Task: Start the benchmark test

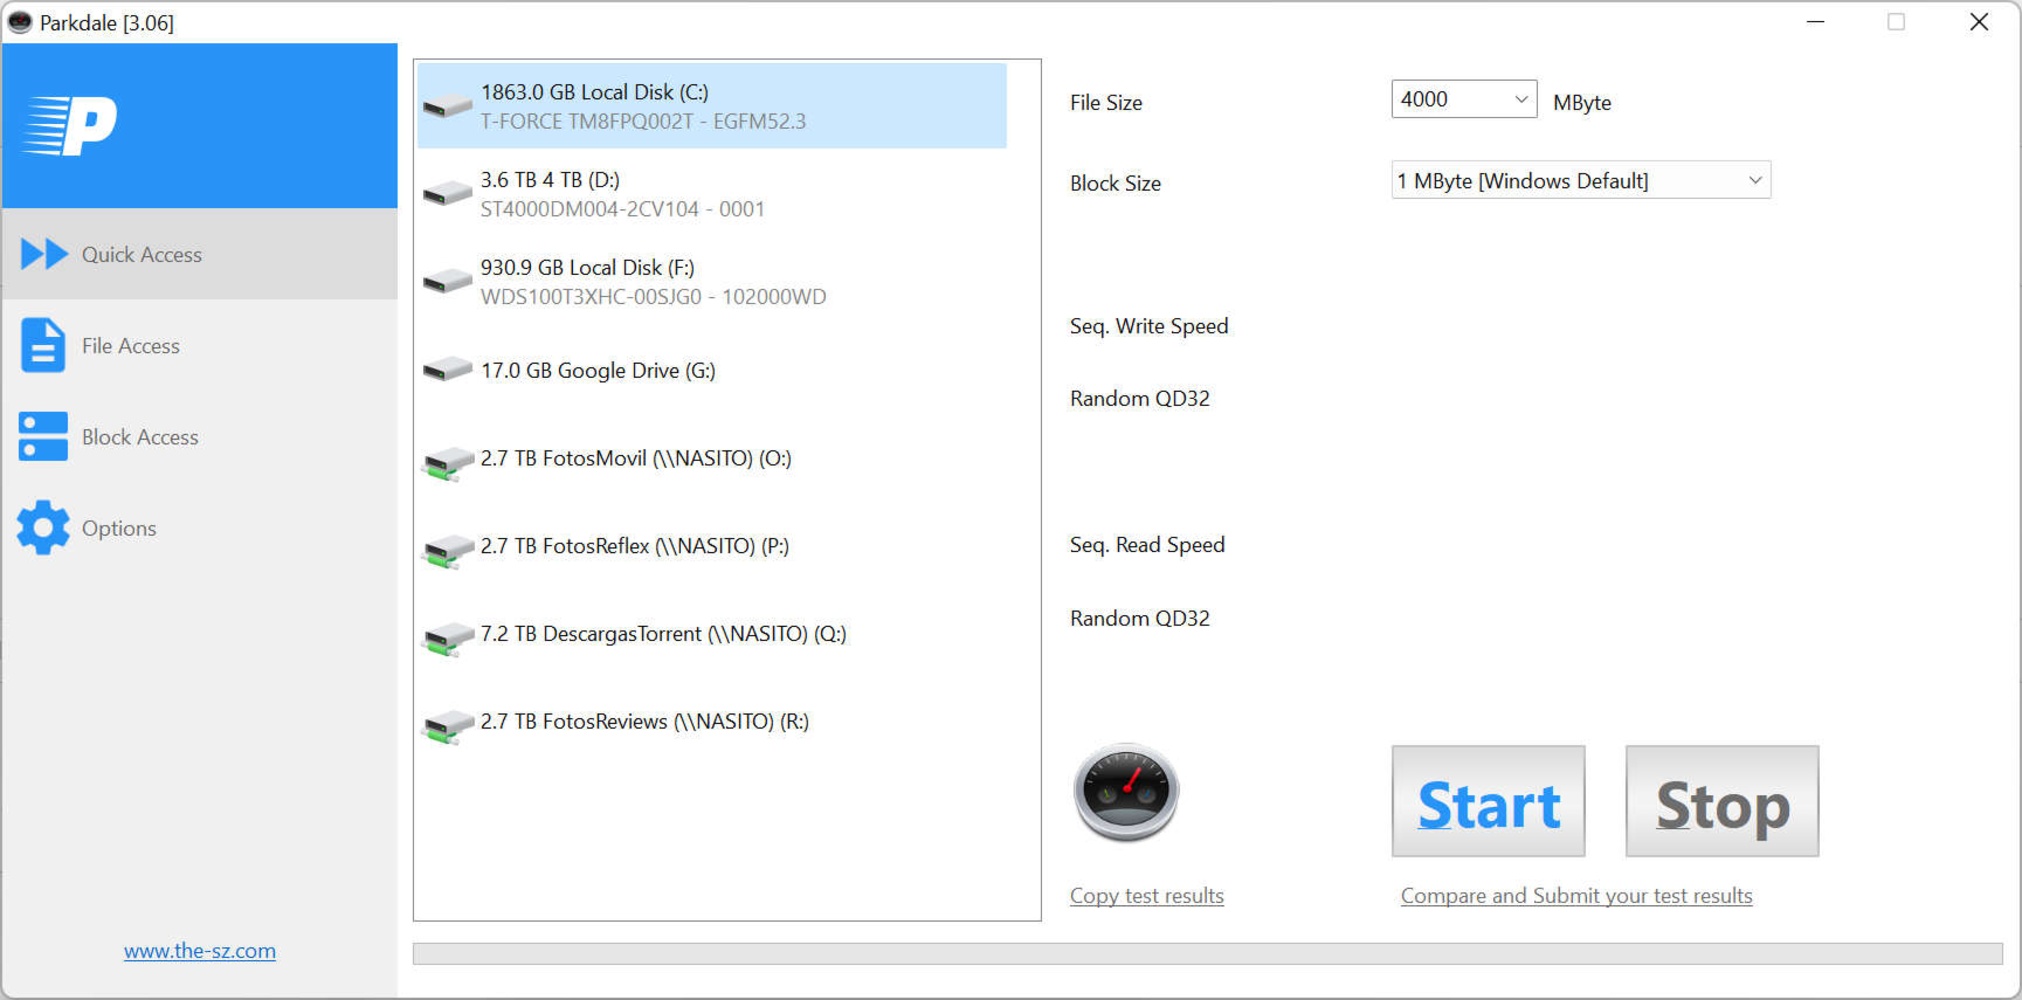Action: point(1488,801)
